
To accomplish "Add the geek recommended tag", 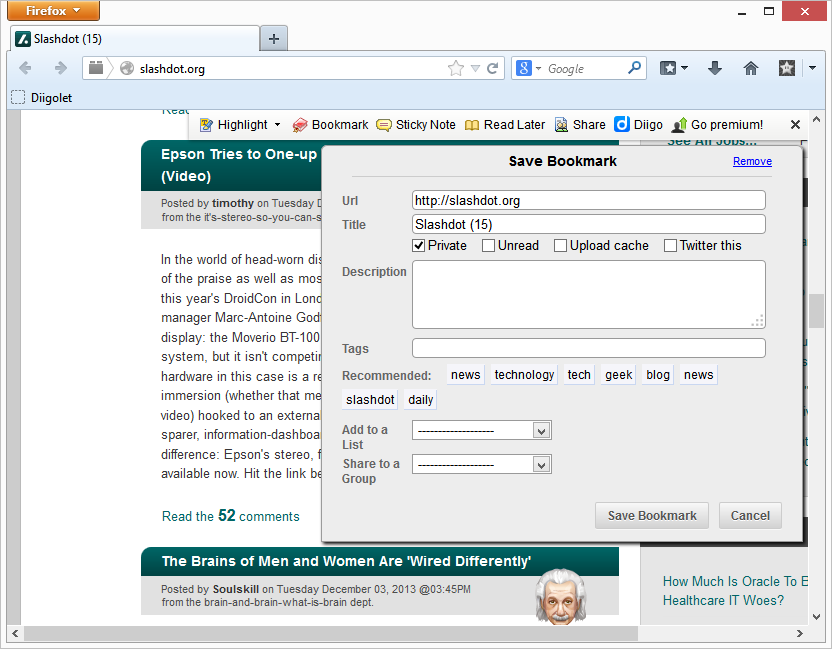I will (x=618, y=375).
